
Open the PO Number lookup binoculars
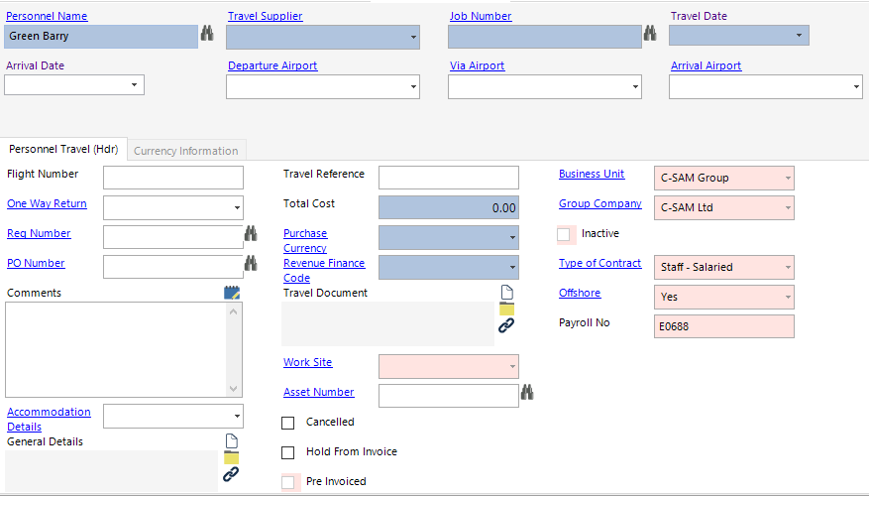coord(251,264)
